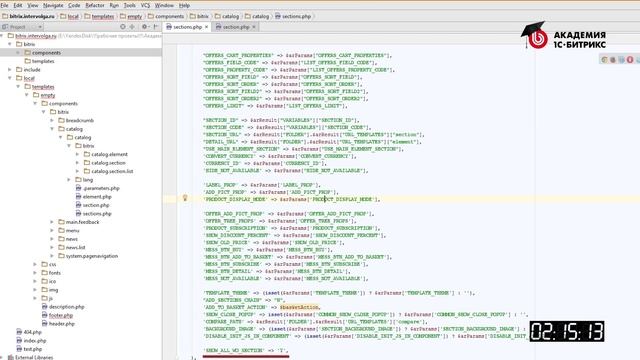Open in Firefox browser icon

coord(613,60)
